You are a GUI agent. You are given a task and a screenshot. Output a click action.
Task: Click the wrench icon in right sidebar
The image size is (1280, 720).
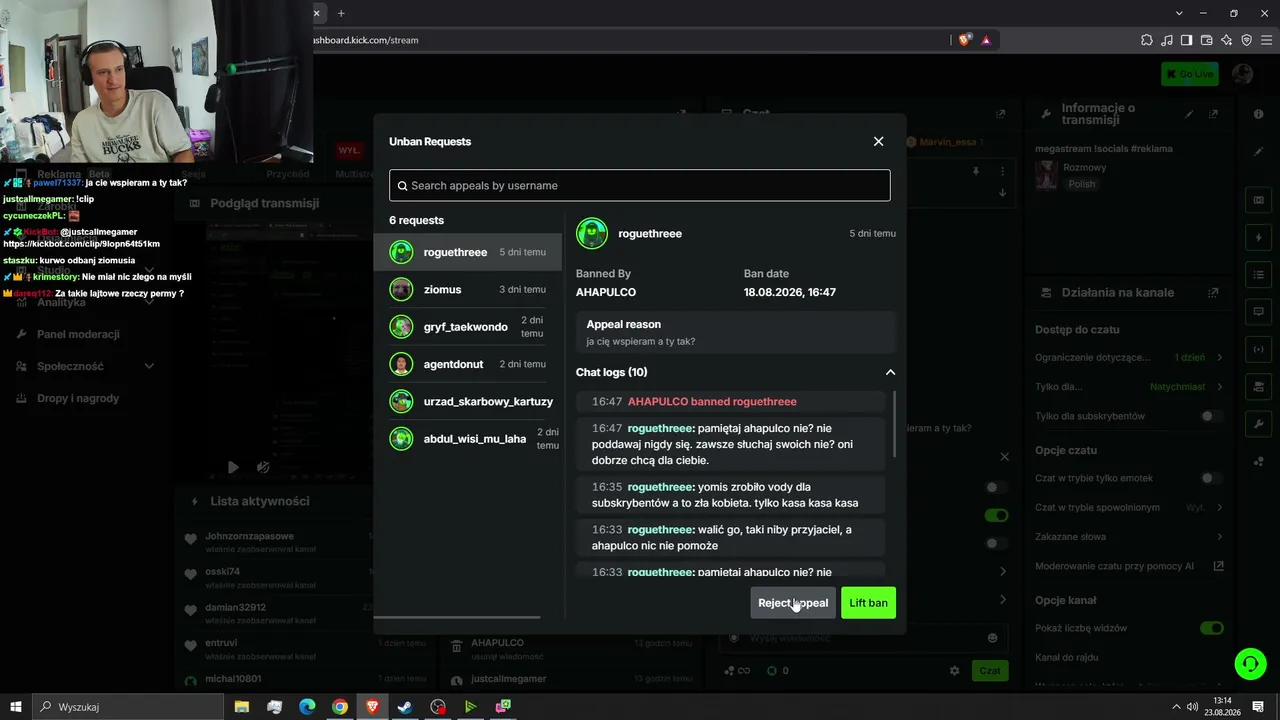pos(1259,424)
